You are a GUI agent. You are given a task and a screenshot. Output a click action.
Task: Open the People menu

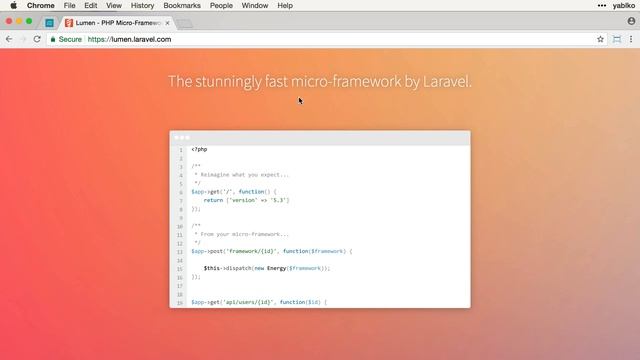[221, 5]
